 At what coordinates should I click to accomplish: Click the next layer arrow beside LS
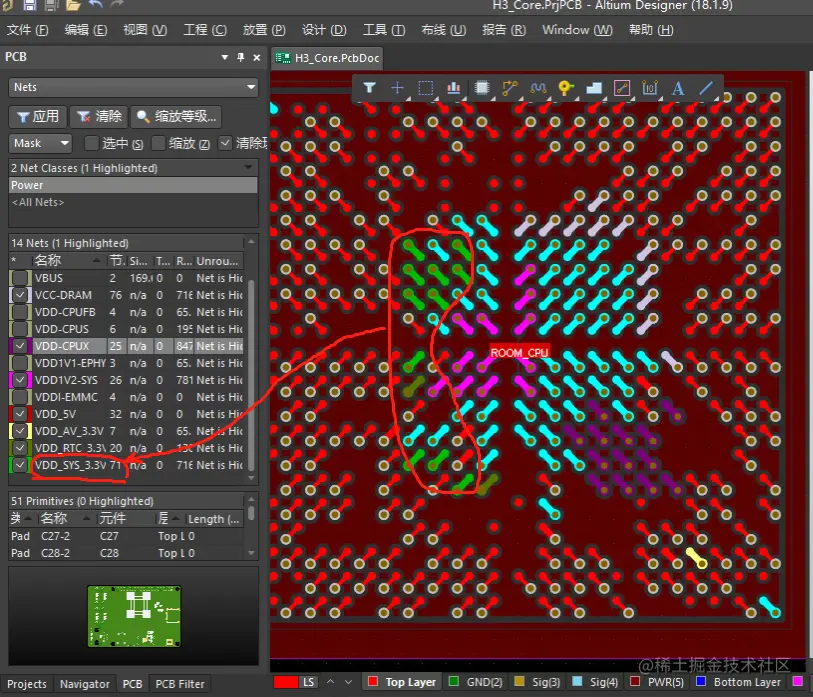click(348, 681)
